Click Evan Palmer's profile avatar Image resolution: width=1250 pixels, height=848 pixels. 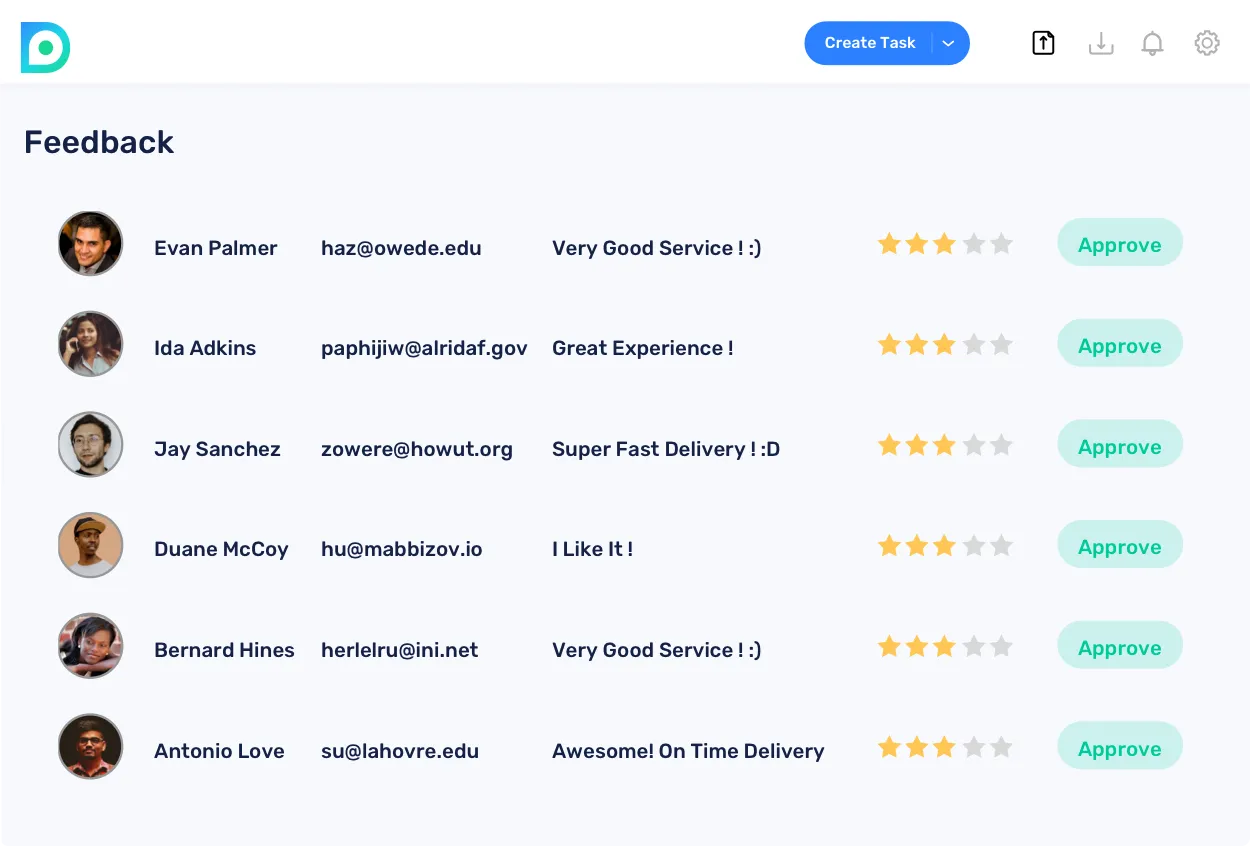(x=90, y=243)
